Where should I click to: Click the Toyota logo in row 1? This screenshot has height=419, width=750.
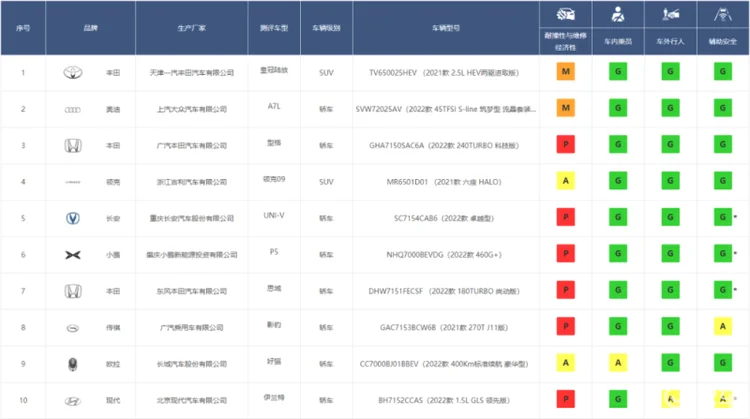(73, 72)
